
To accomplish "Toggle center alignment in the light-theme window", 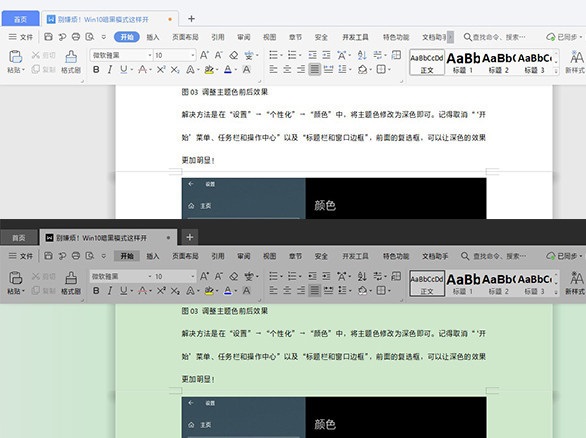I will point(287,70).
